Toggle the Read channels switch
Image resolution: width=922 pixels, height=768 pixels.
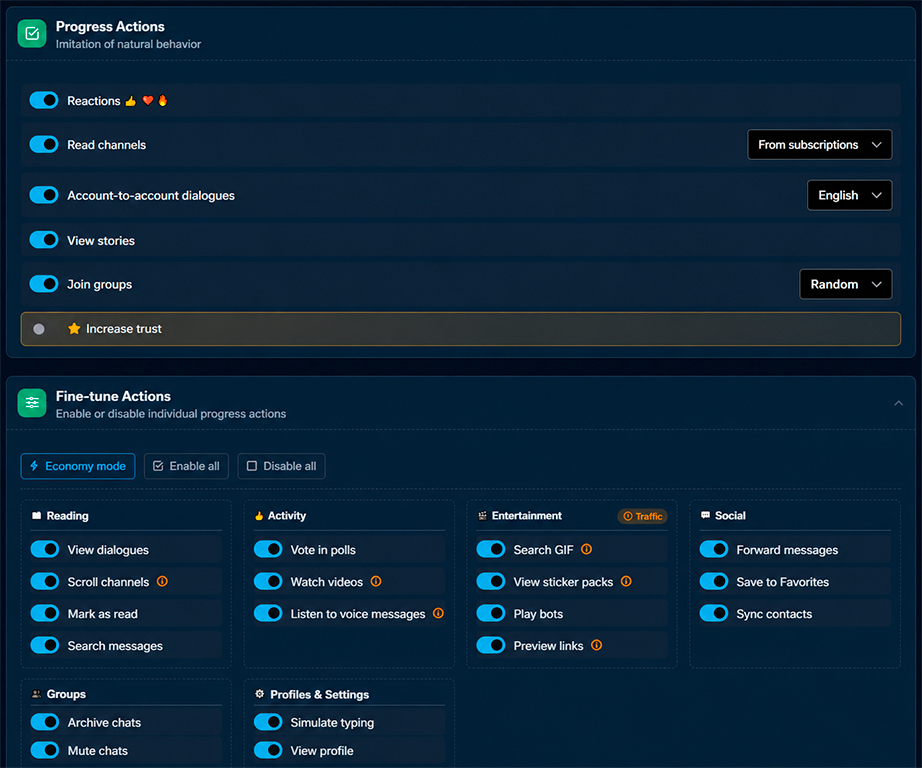(x=44, y=144)
